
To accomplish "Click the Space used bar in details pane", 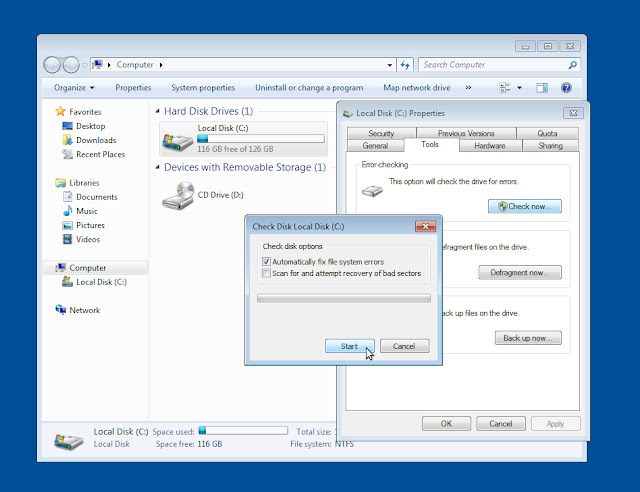I will coord(243,430).
